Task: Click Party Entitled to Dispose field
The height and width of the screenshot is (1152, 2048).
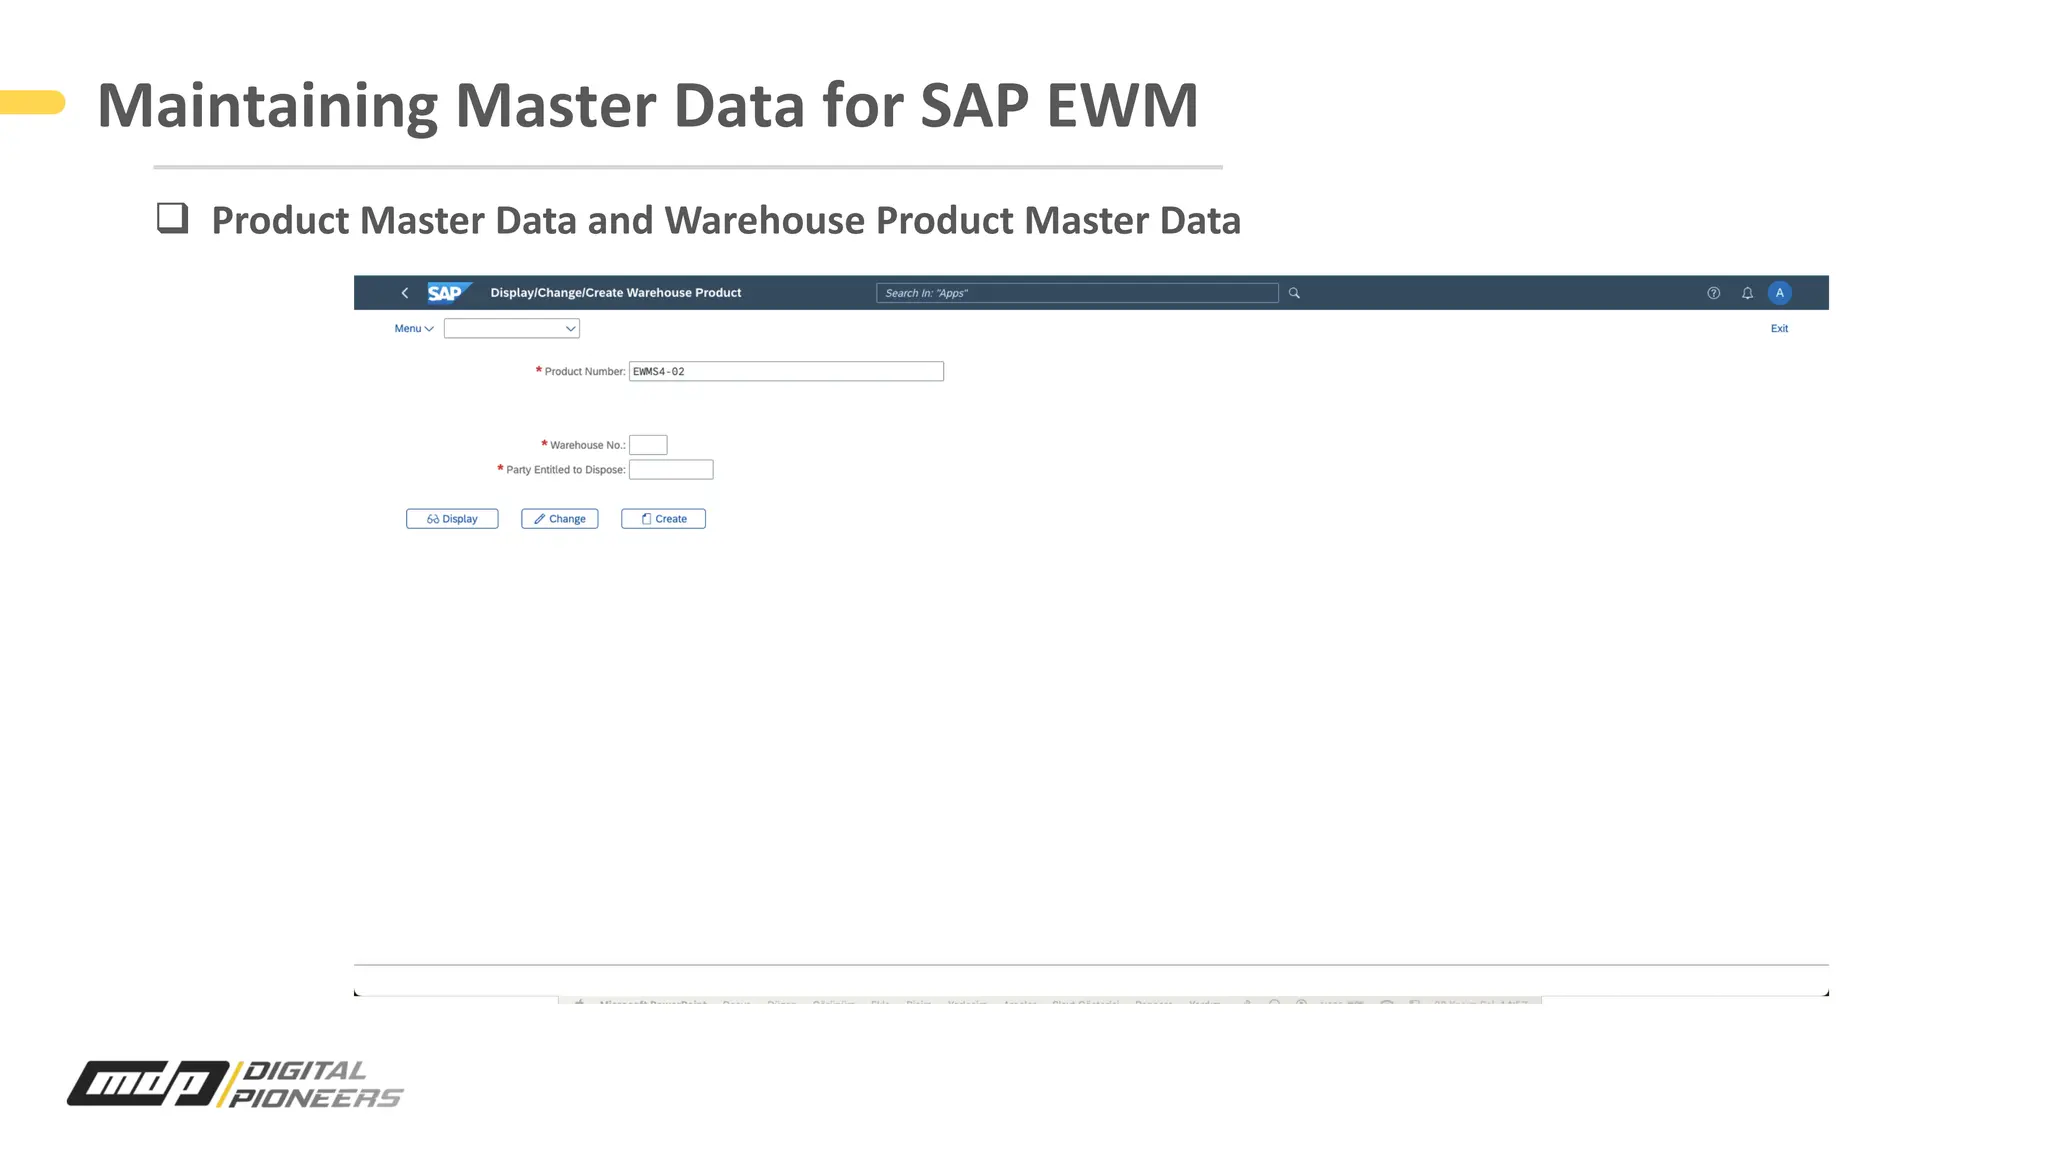Action: pos(671,469)
